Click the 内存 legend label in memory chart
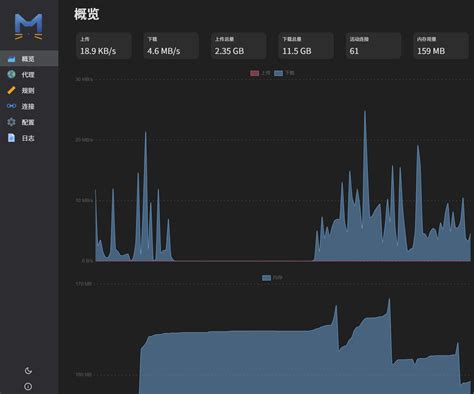This screenshot has height=394, width=474. [278, 277]
